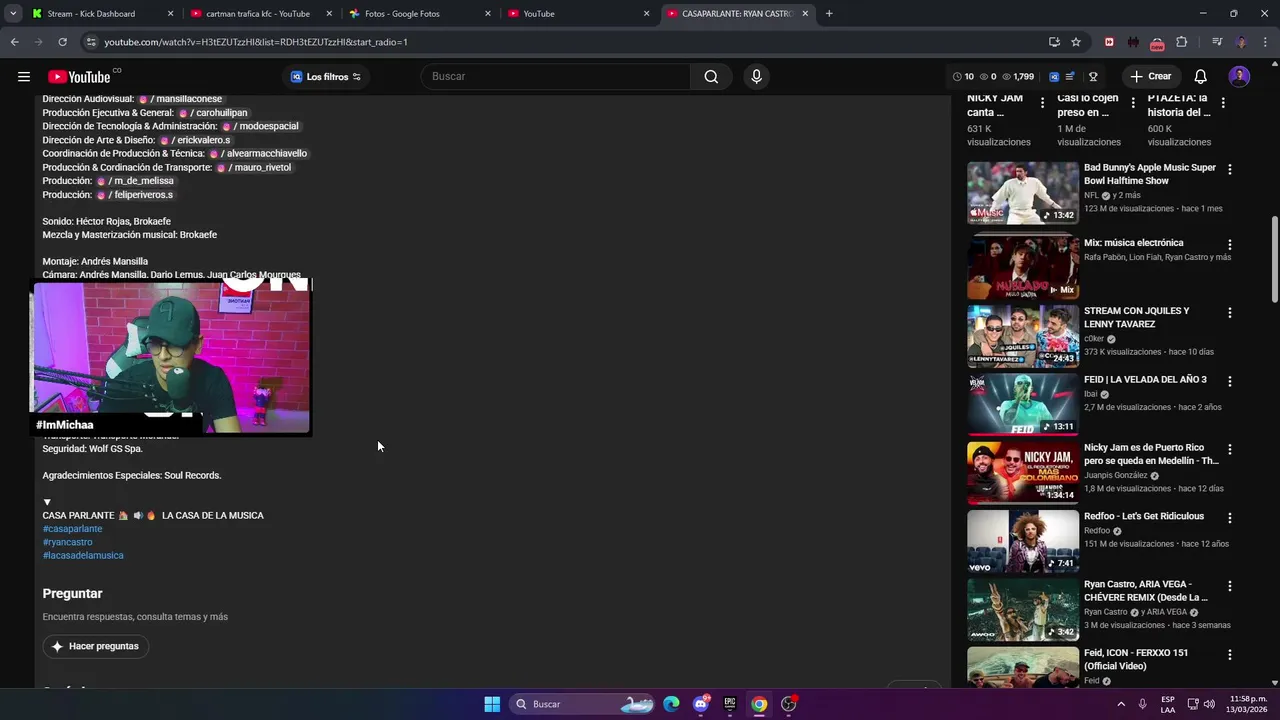This screenshot has width=1280, height=720.
Task: Click the search magnifier button
Action: point(711,77)
